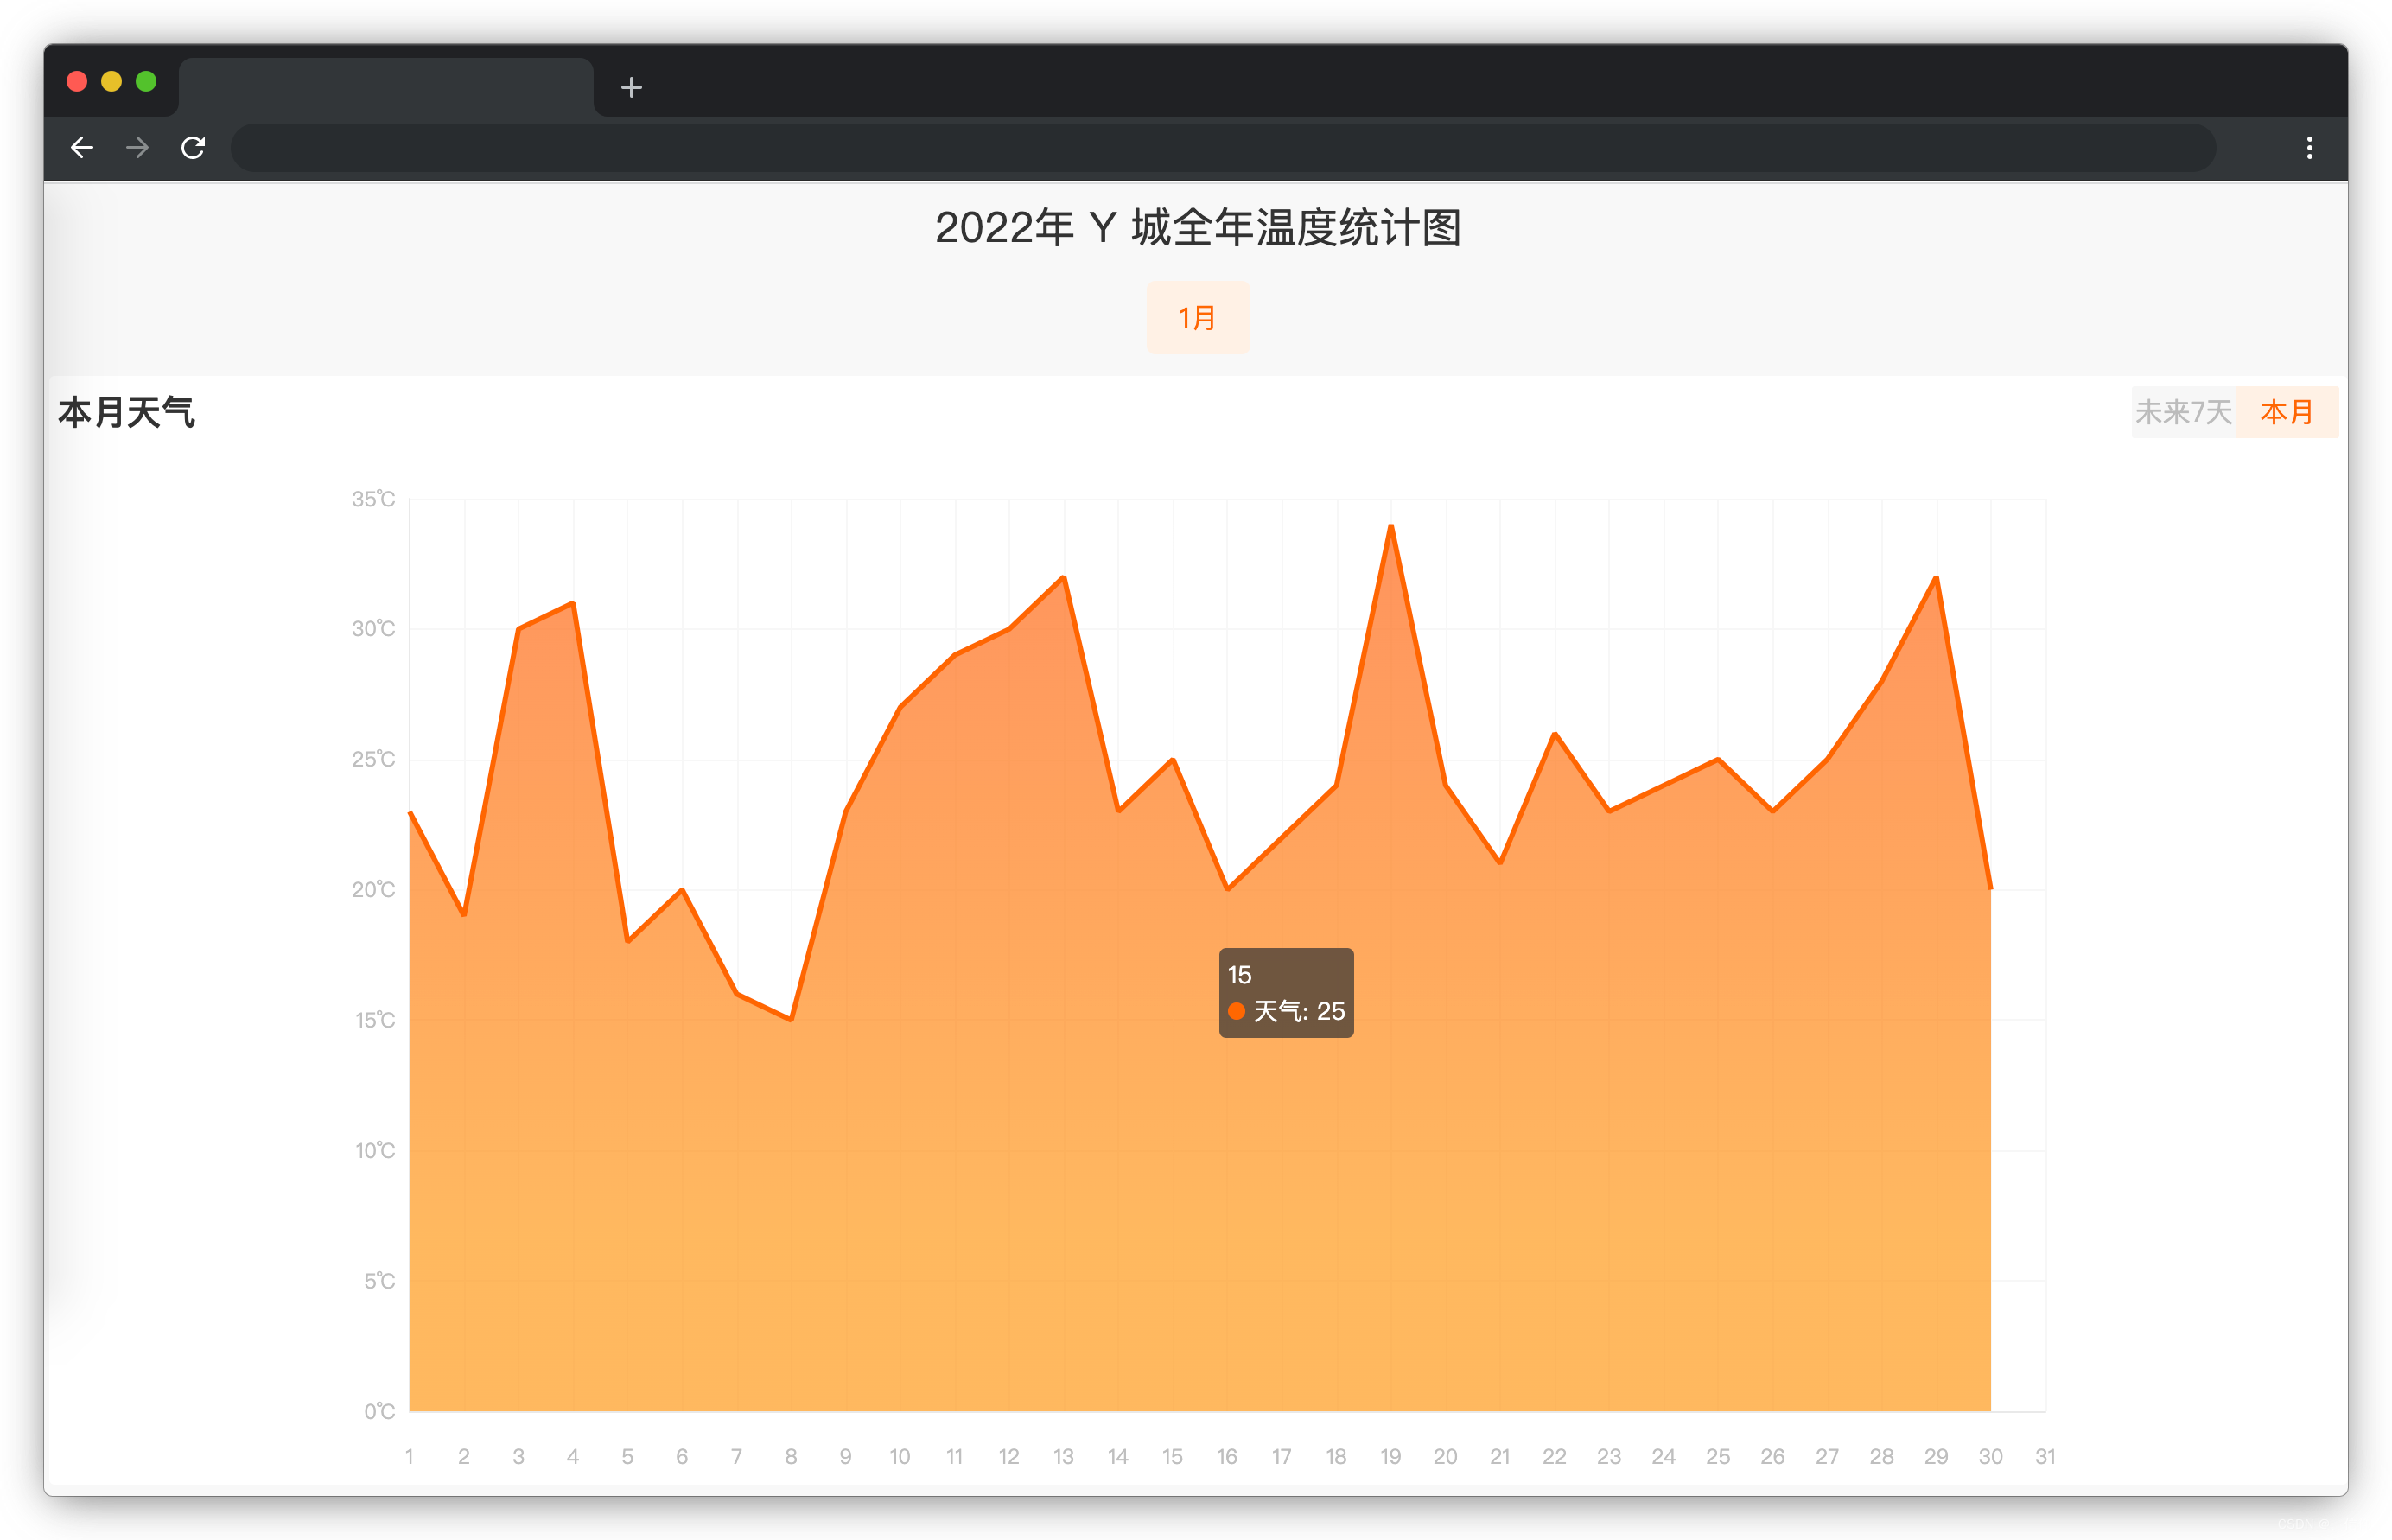The height and width of the screenshot is (1540, 2392).
Task: Open a new browser tab
Action: pos(631,88)
